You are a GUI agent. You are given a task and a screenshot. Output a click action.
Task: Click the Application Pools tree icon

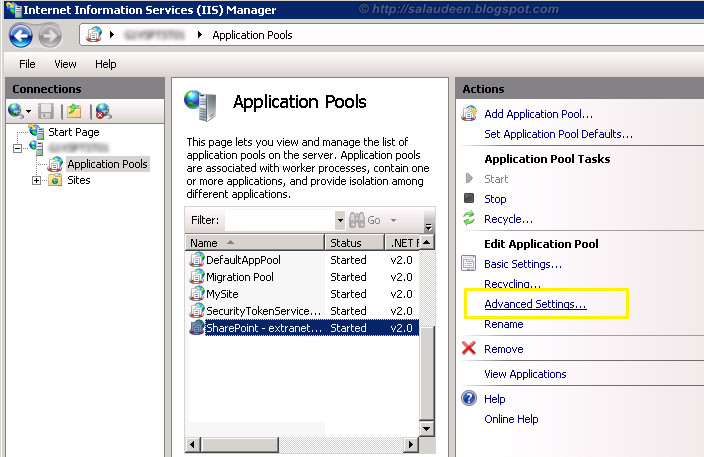point(55,164)
